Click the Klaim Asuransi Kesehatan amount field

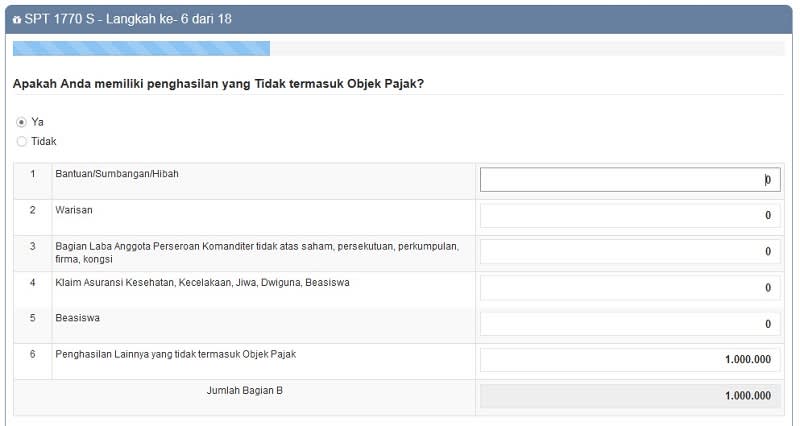point(629,287)
